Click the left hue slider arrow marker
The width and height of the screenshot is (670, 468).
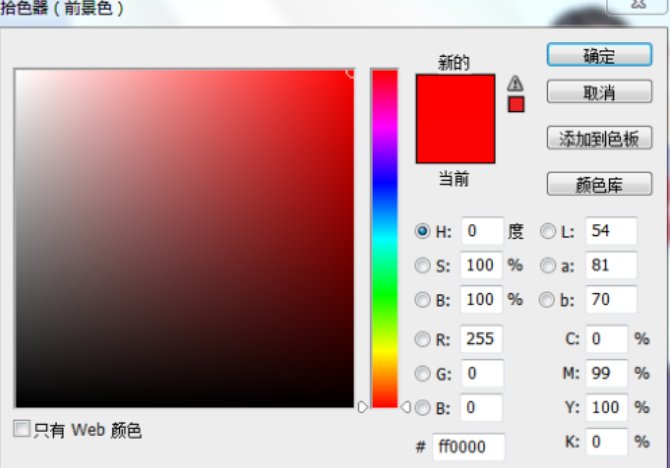coord(362,407)
